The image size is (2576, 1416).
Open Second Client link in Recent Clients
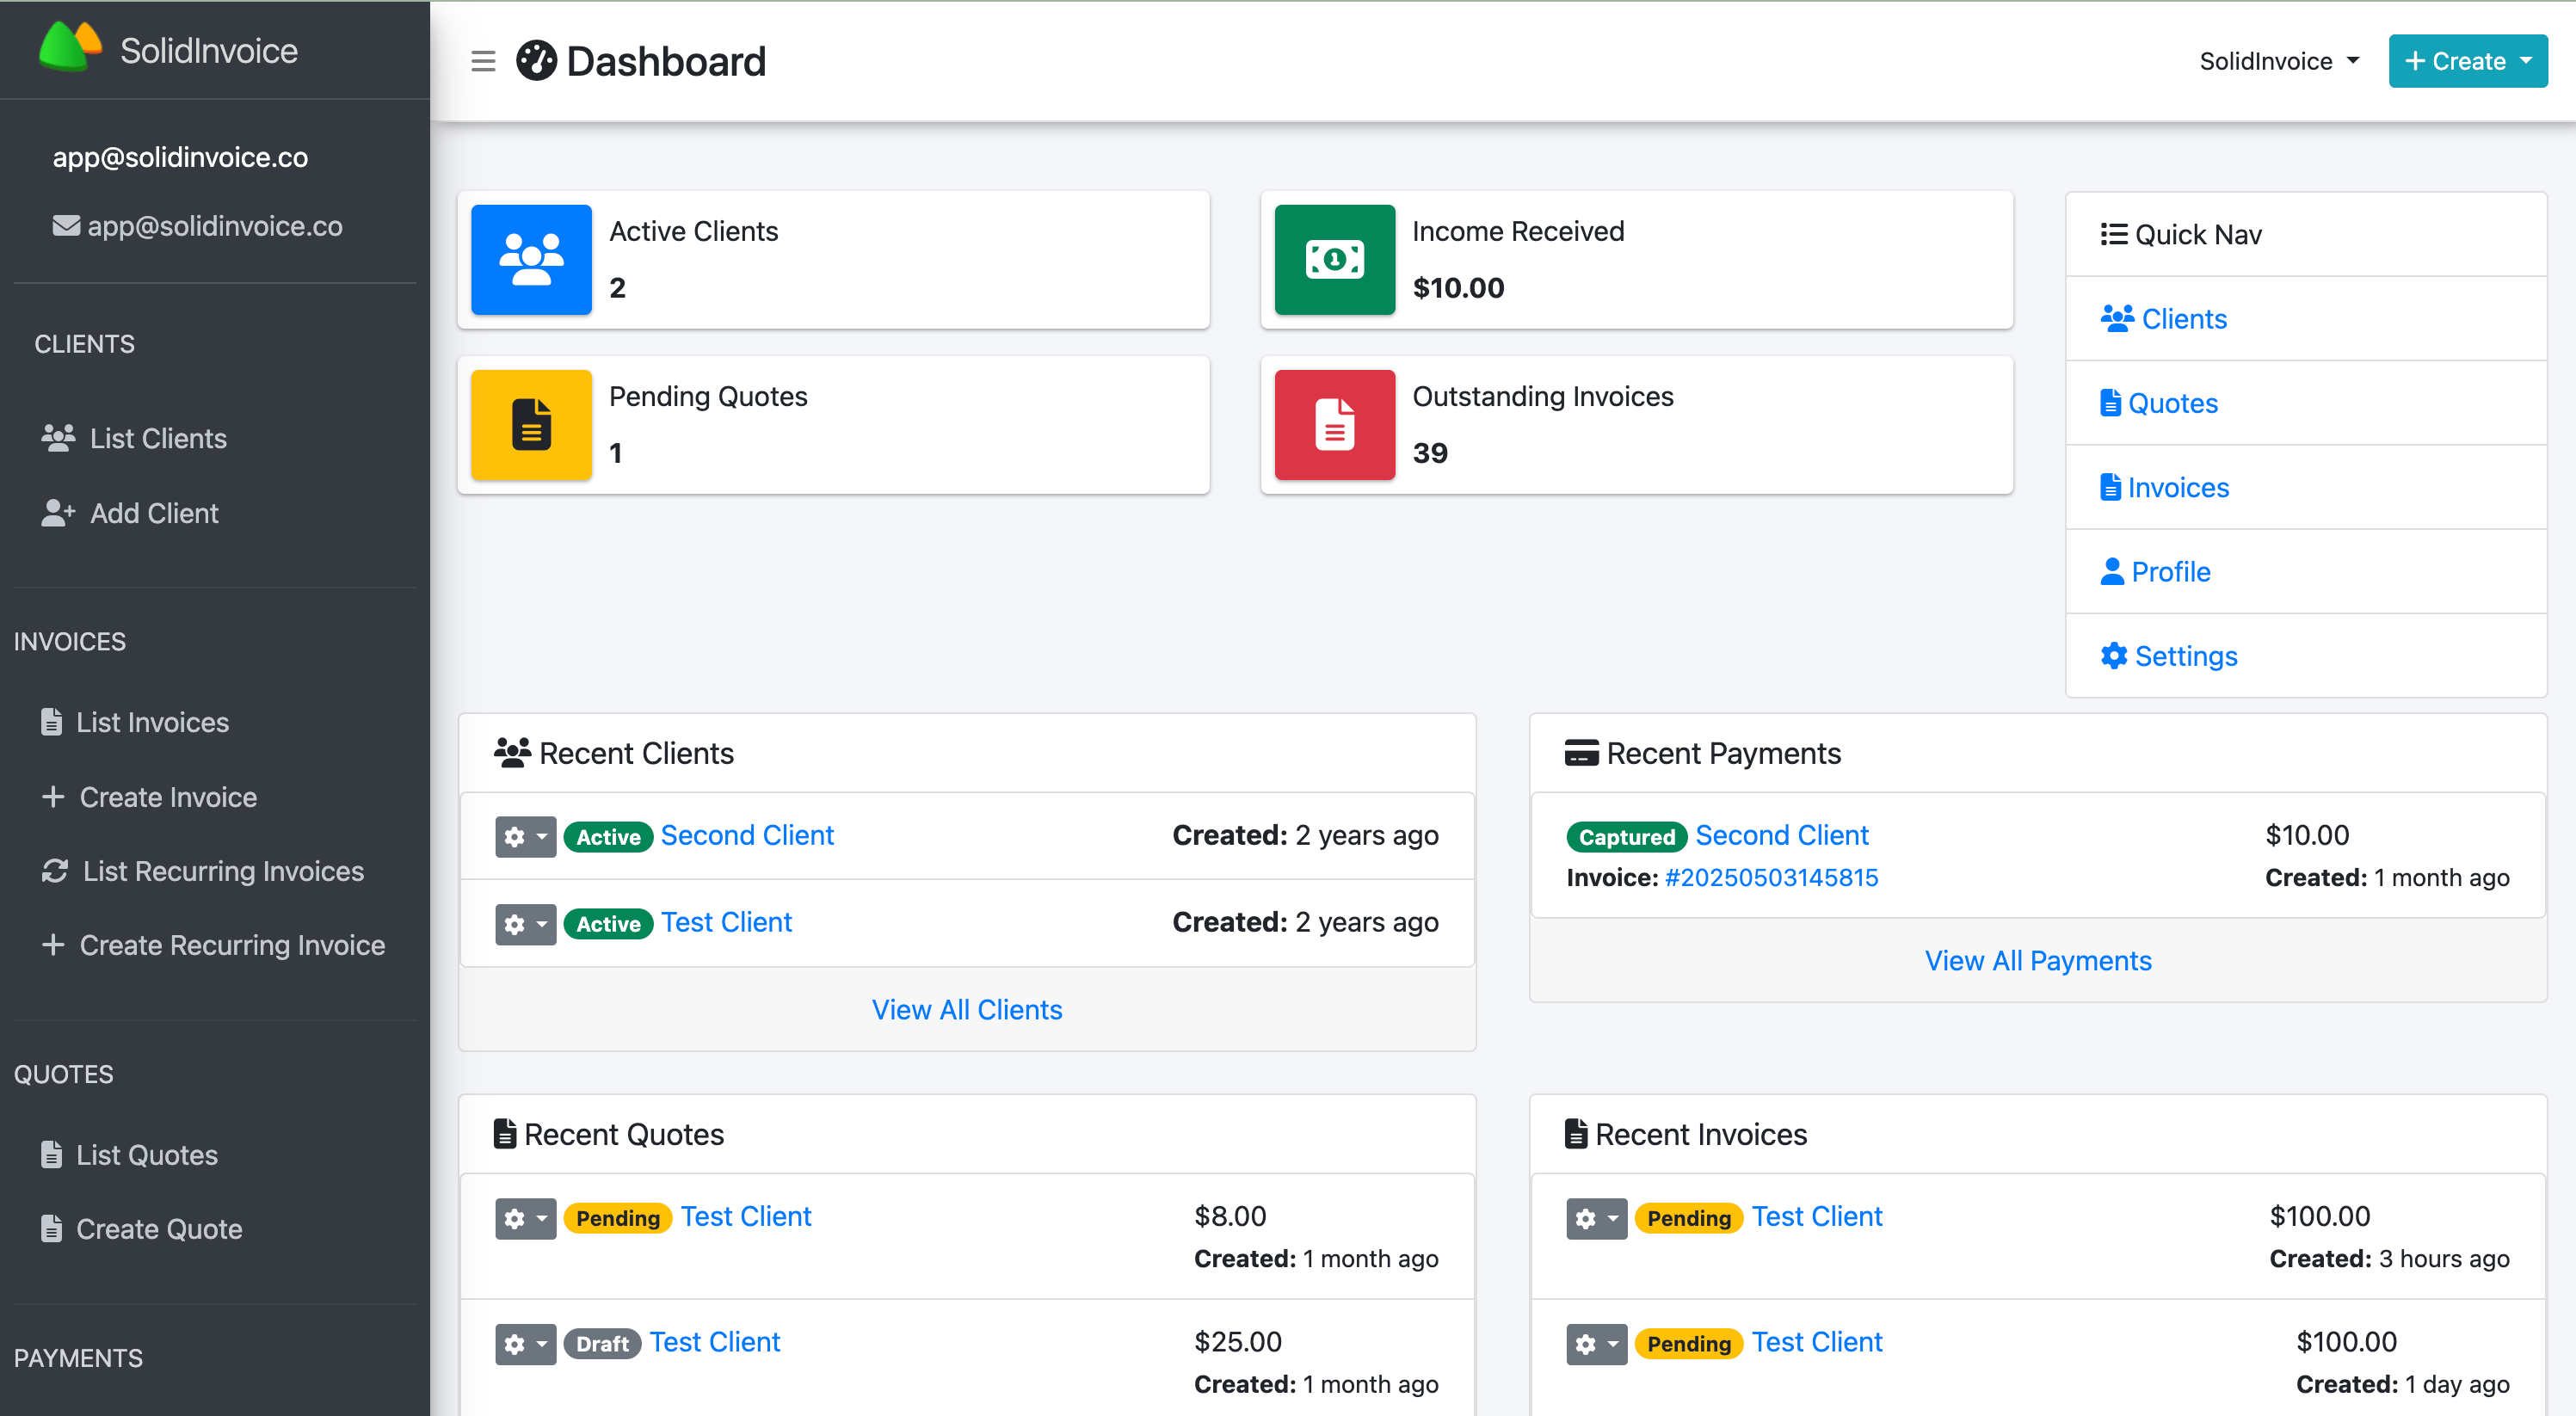click(x=747, y=835)
